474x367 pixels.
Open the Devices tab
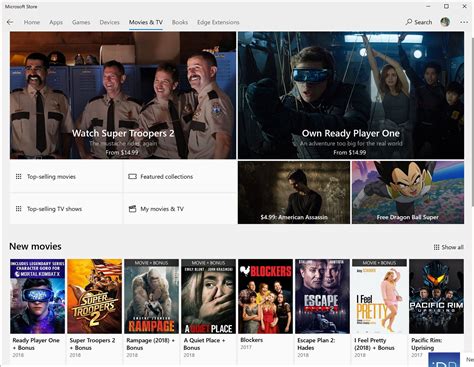click(x=109, y=22)
